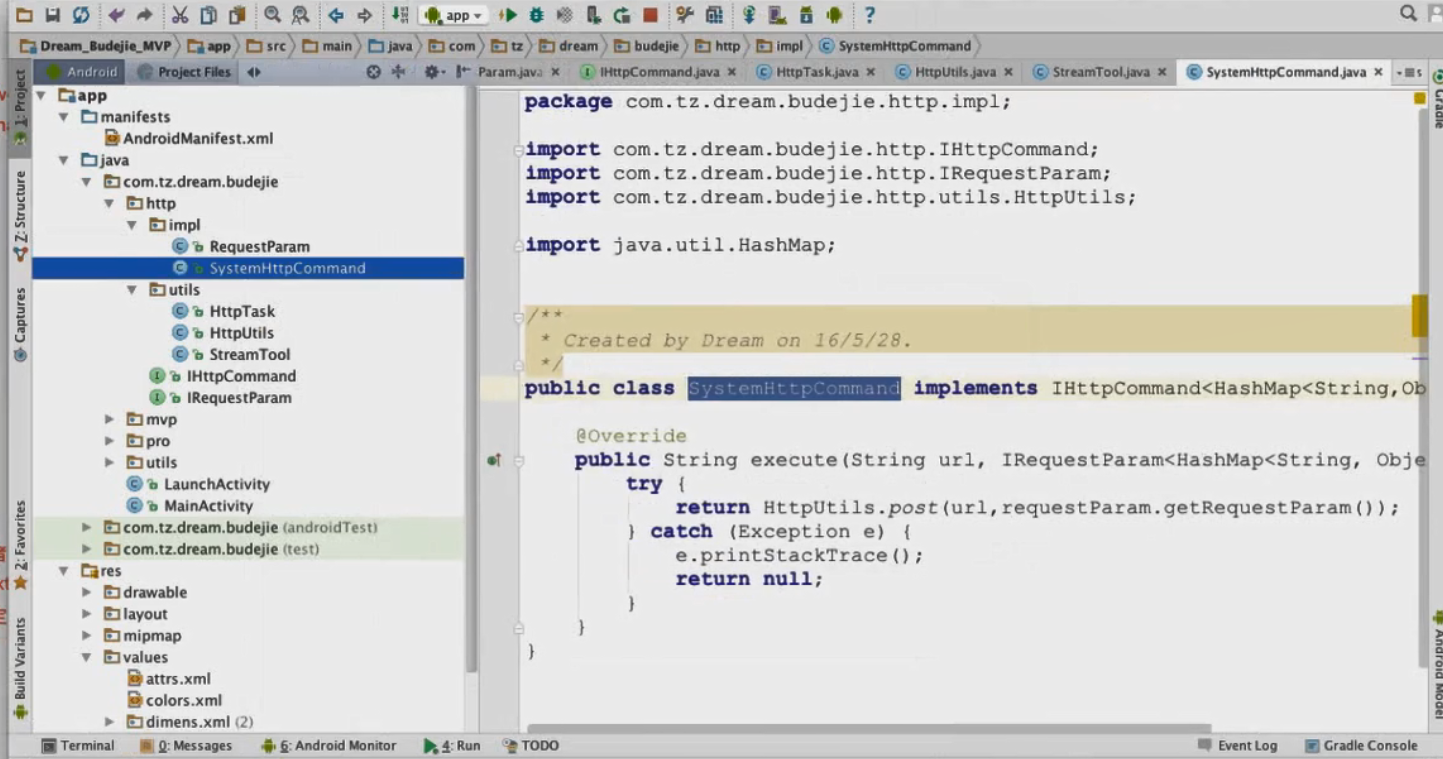This screenshot has height=759, width=1443.
Task: Click the editor horizontal scrollbar
Action: pos(869,728)
